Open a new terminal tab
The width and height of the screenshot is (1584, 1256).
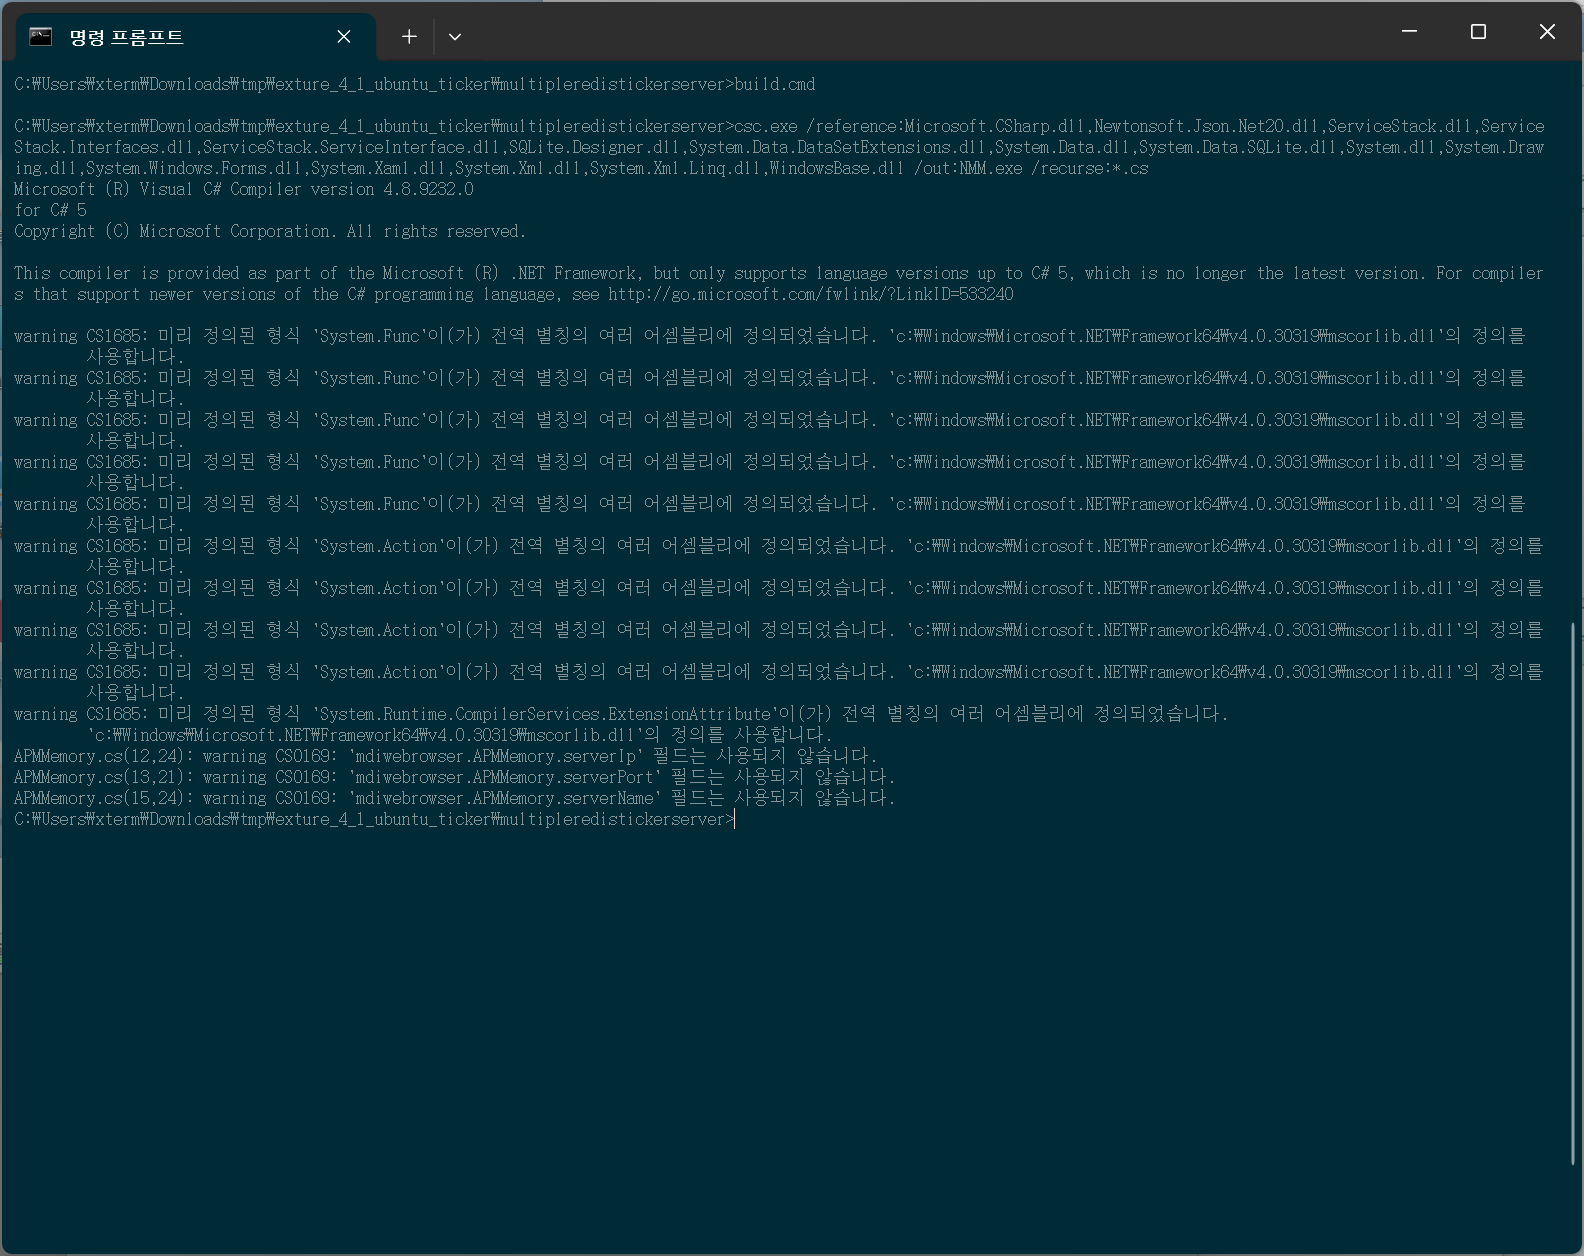(x=409, y=37)
